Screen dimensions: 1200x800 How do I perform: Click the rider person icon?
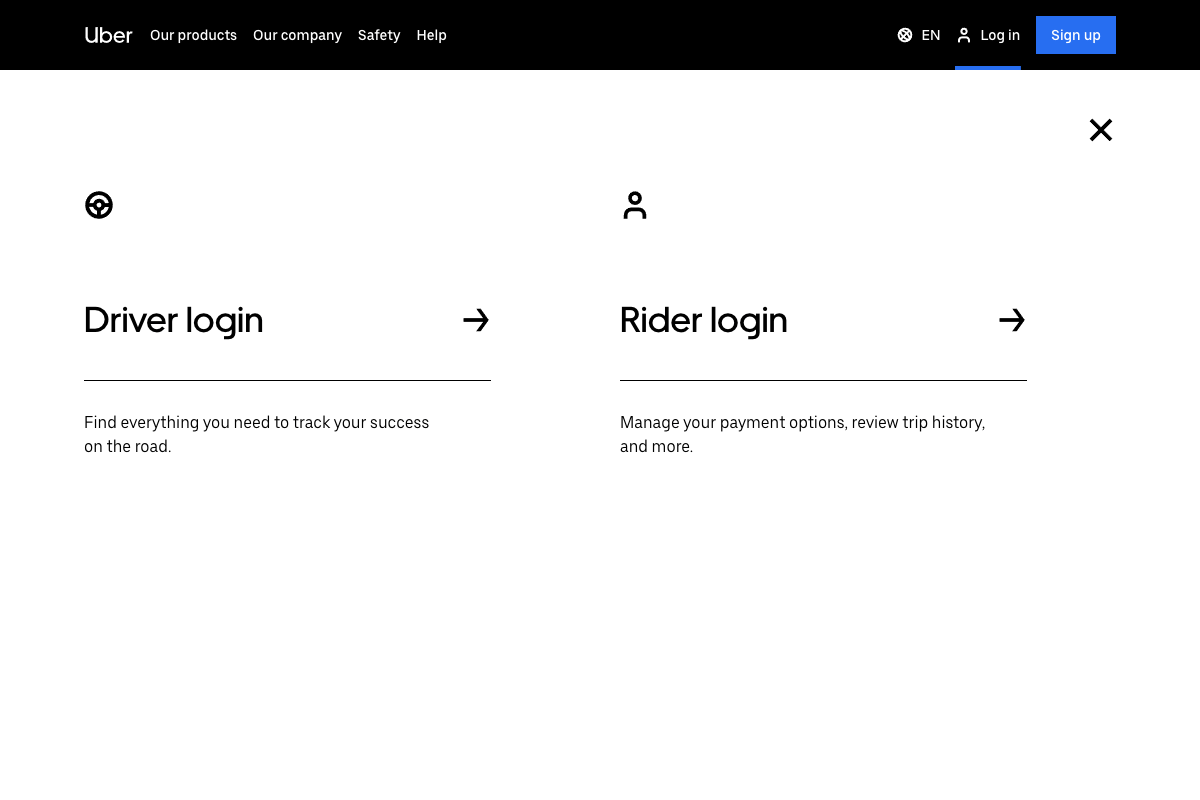635,205
